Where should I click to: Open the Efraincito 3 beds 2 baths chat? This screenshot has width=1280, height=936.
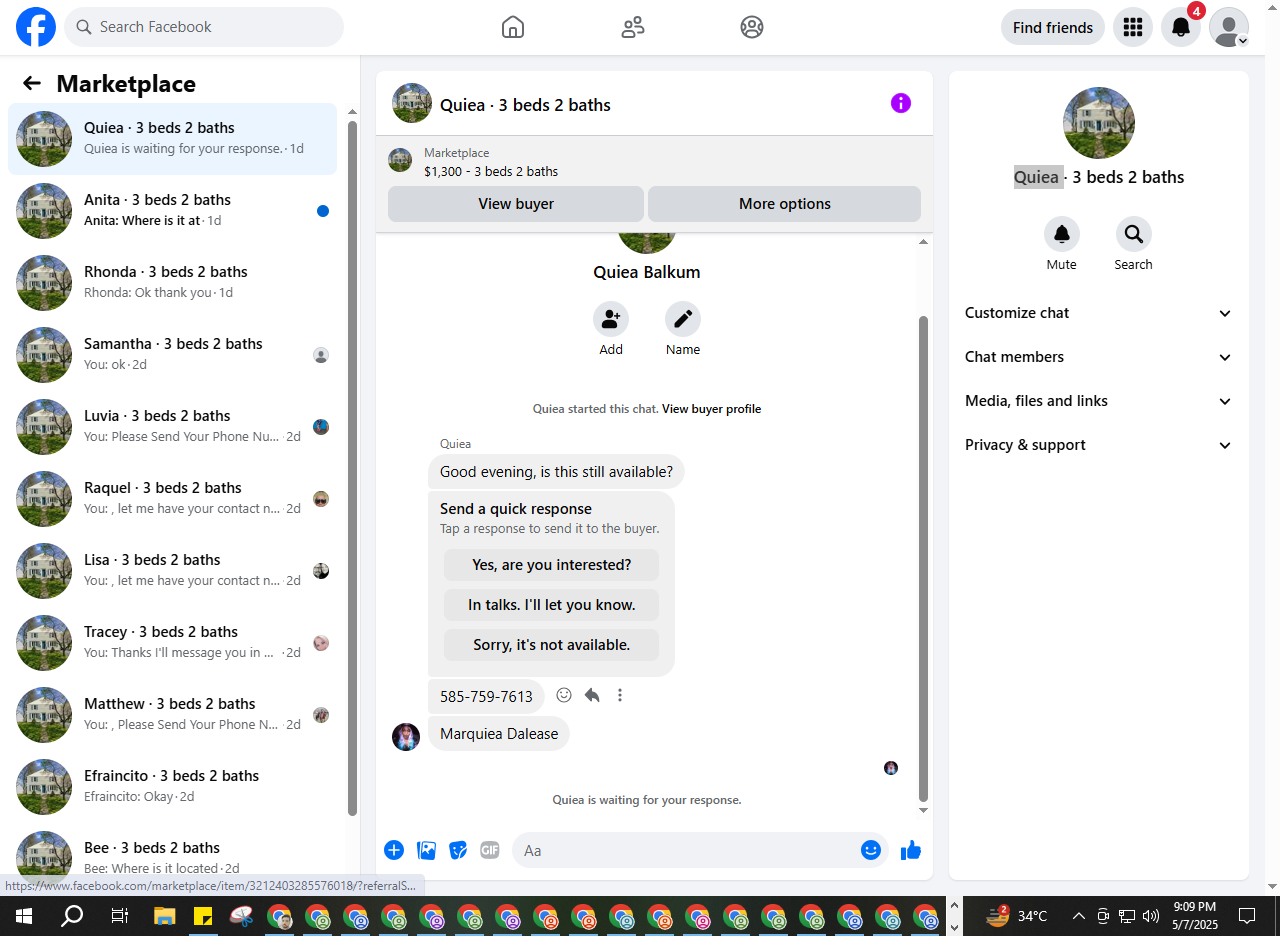pyautogui.click(x=173, y=787)
